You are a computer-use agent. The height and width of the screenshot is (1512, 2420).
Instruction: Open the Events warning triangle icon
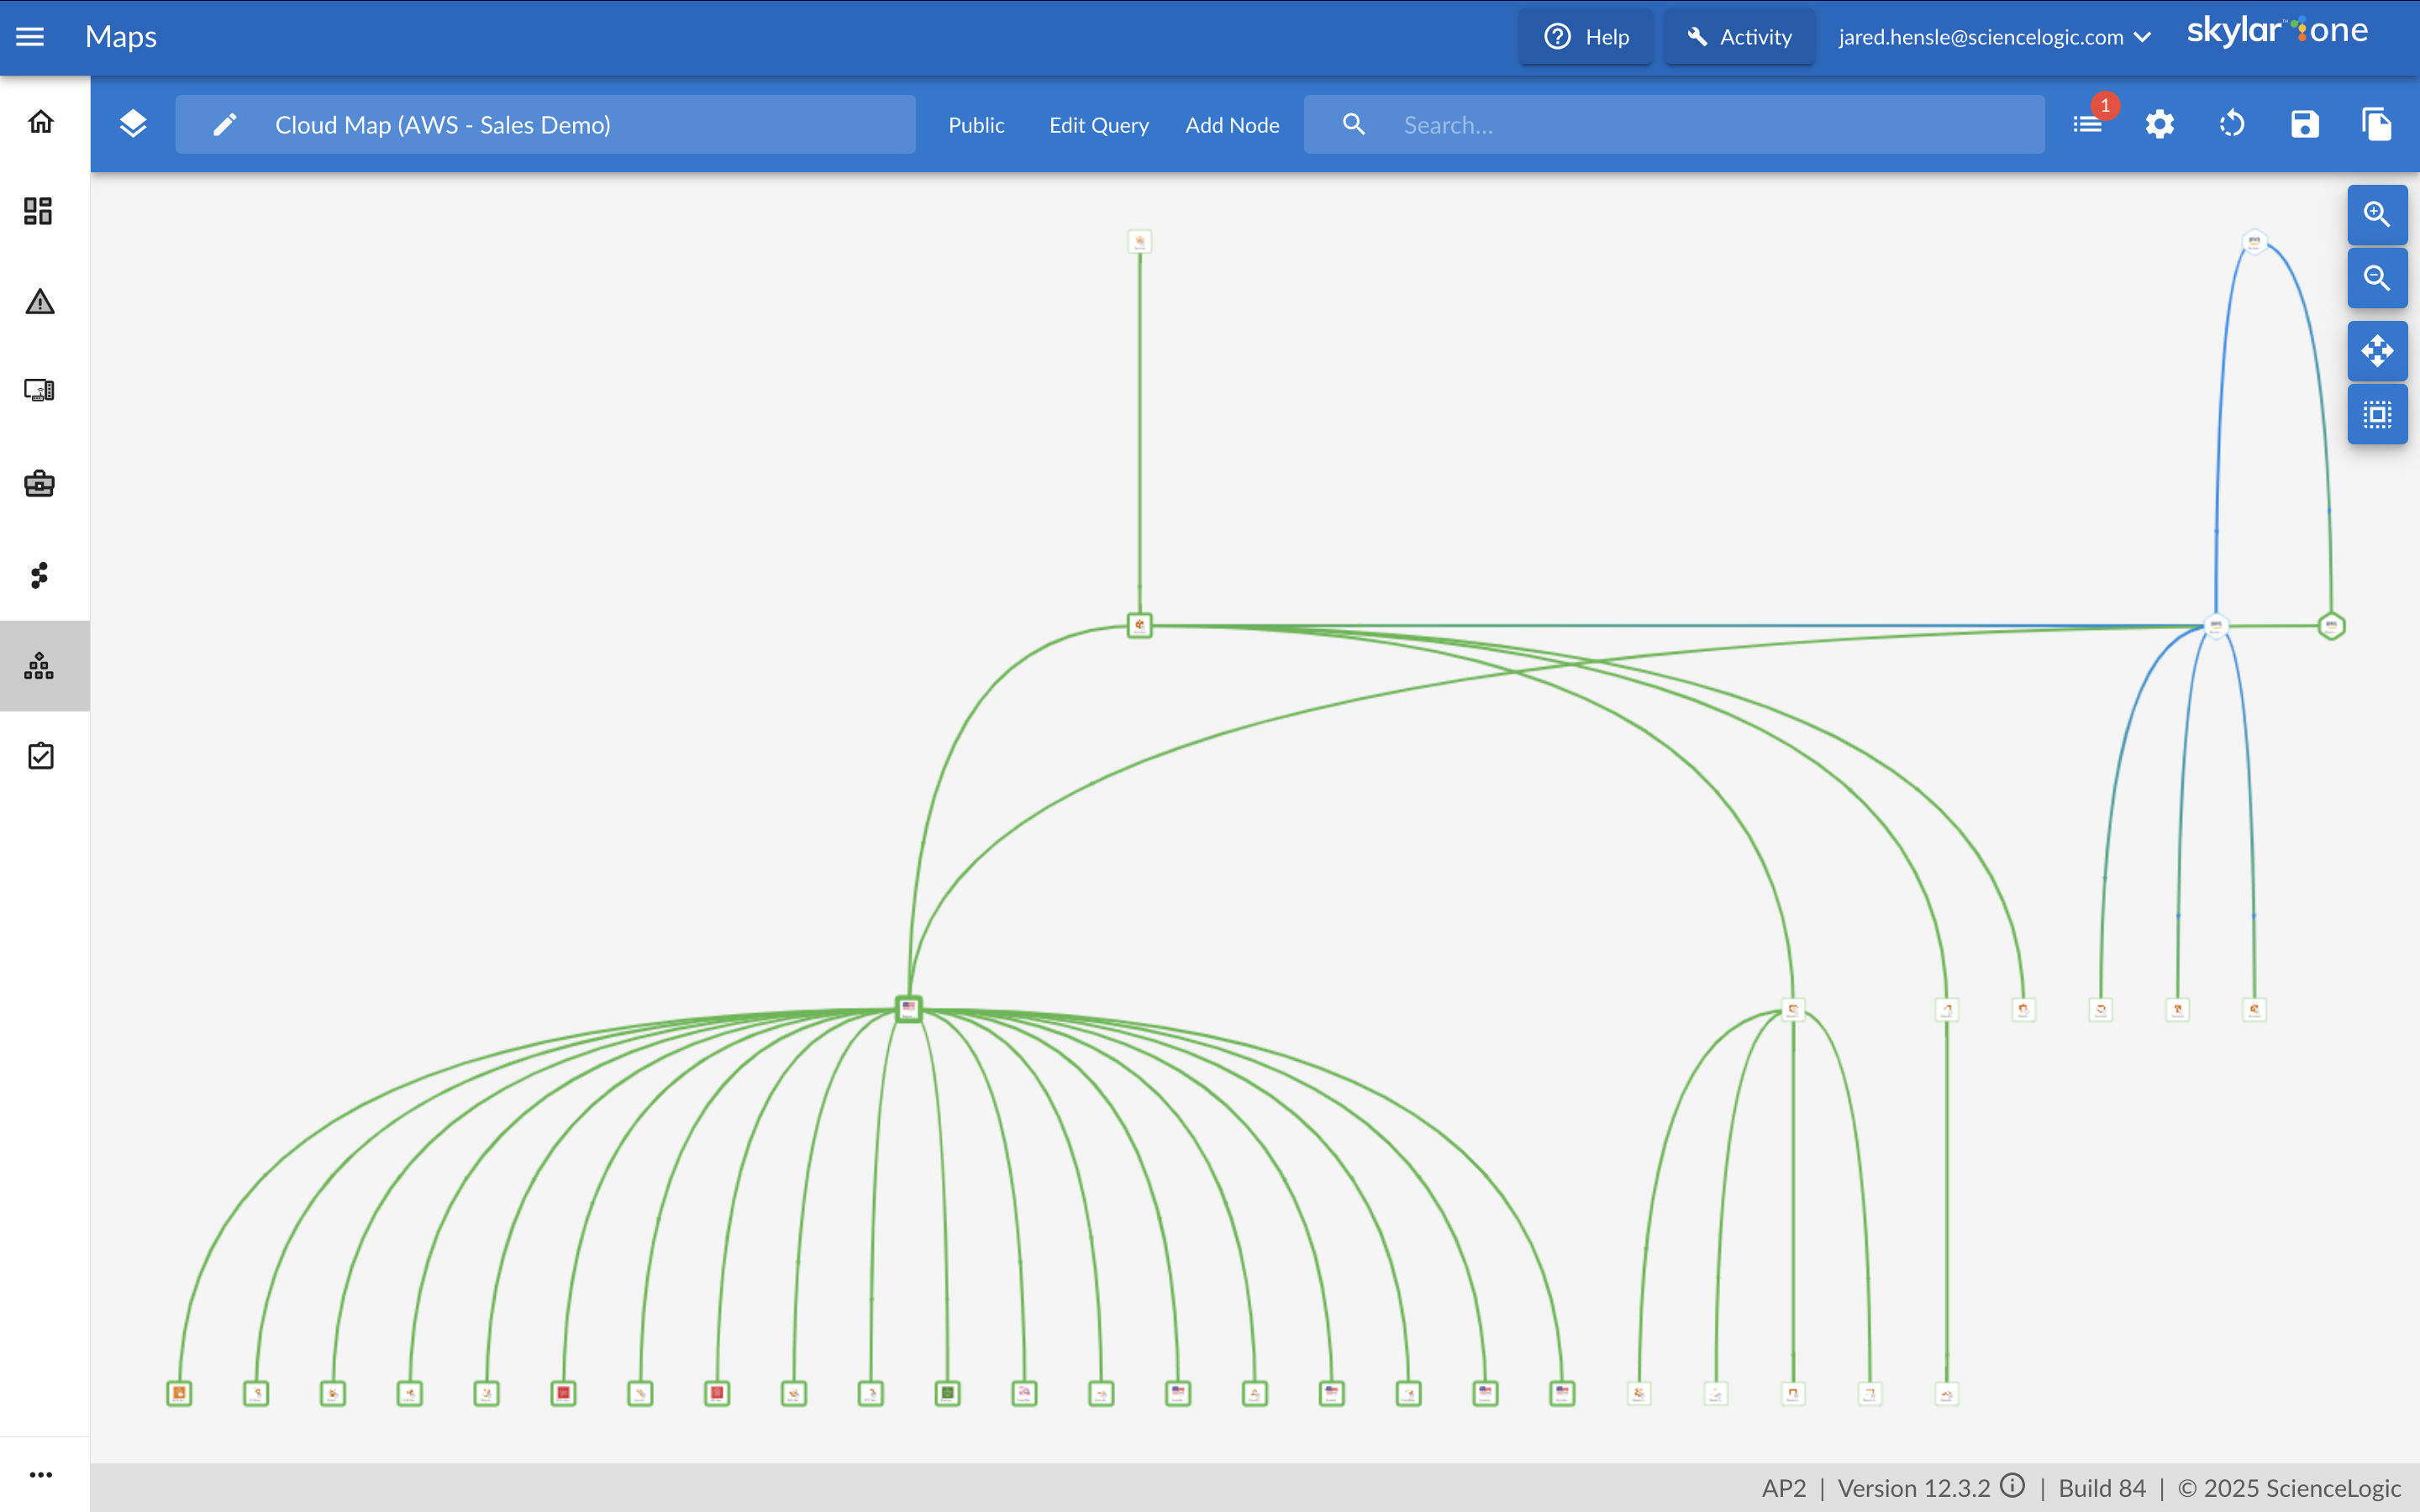tap(40, 301)
